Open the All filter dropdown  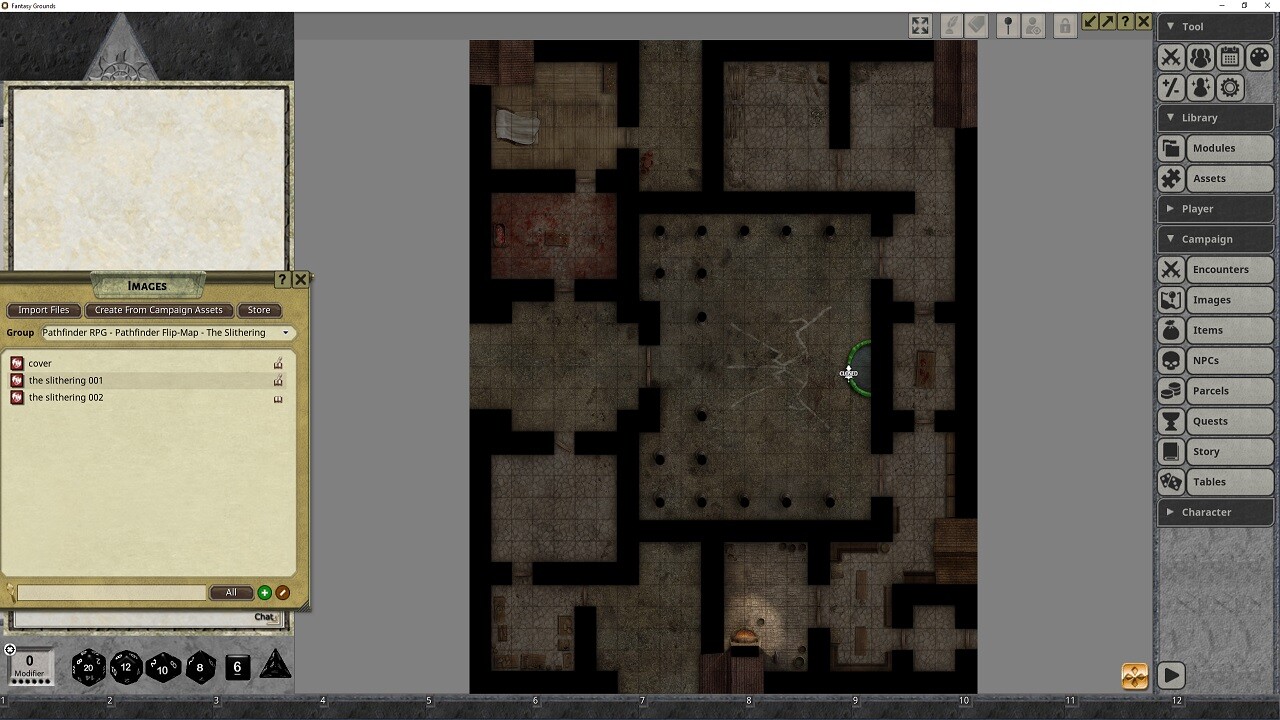point(231,592)
